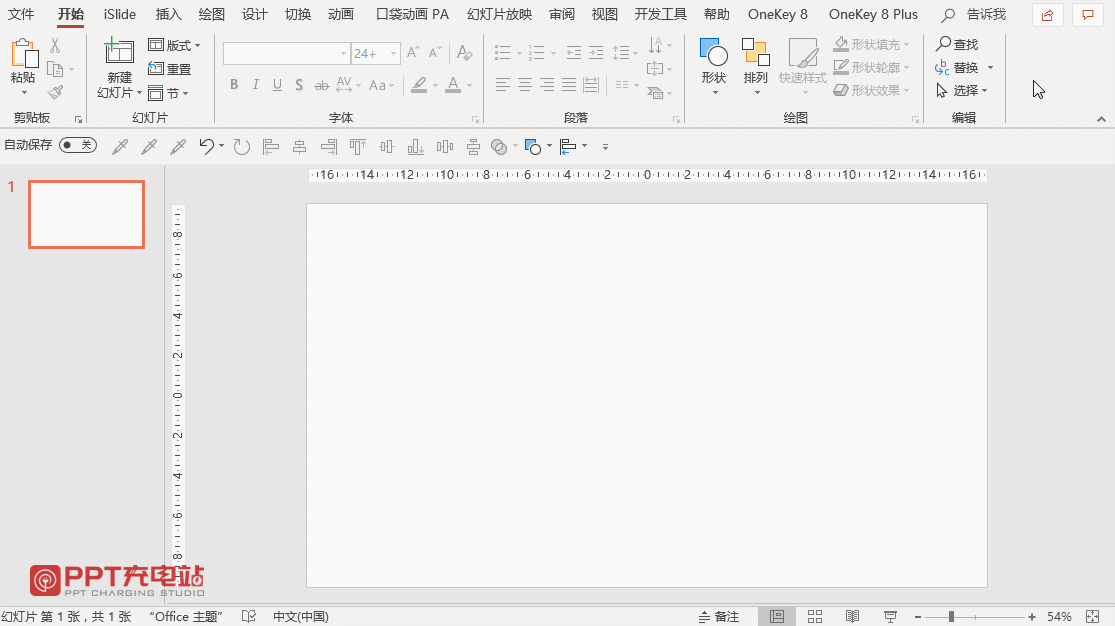Click the fit slide to window icon

1092,616
